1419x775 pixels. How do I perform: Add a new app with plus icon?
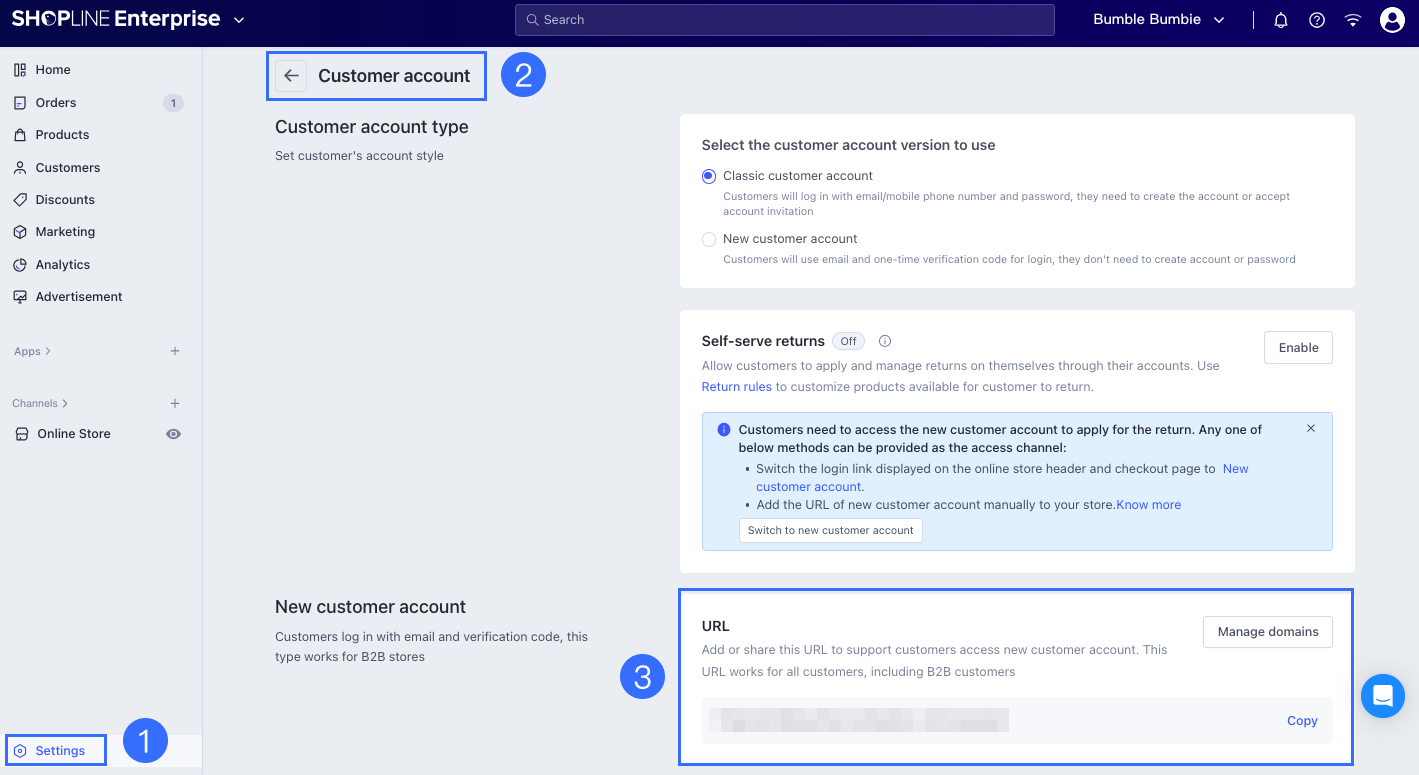pos(175,351)
